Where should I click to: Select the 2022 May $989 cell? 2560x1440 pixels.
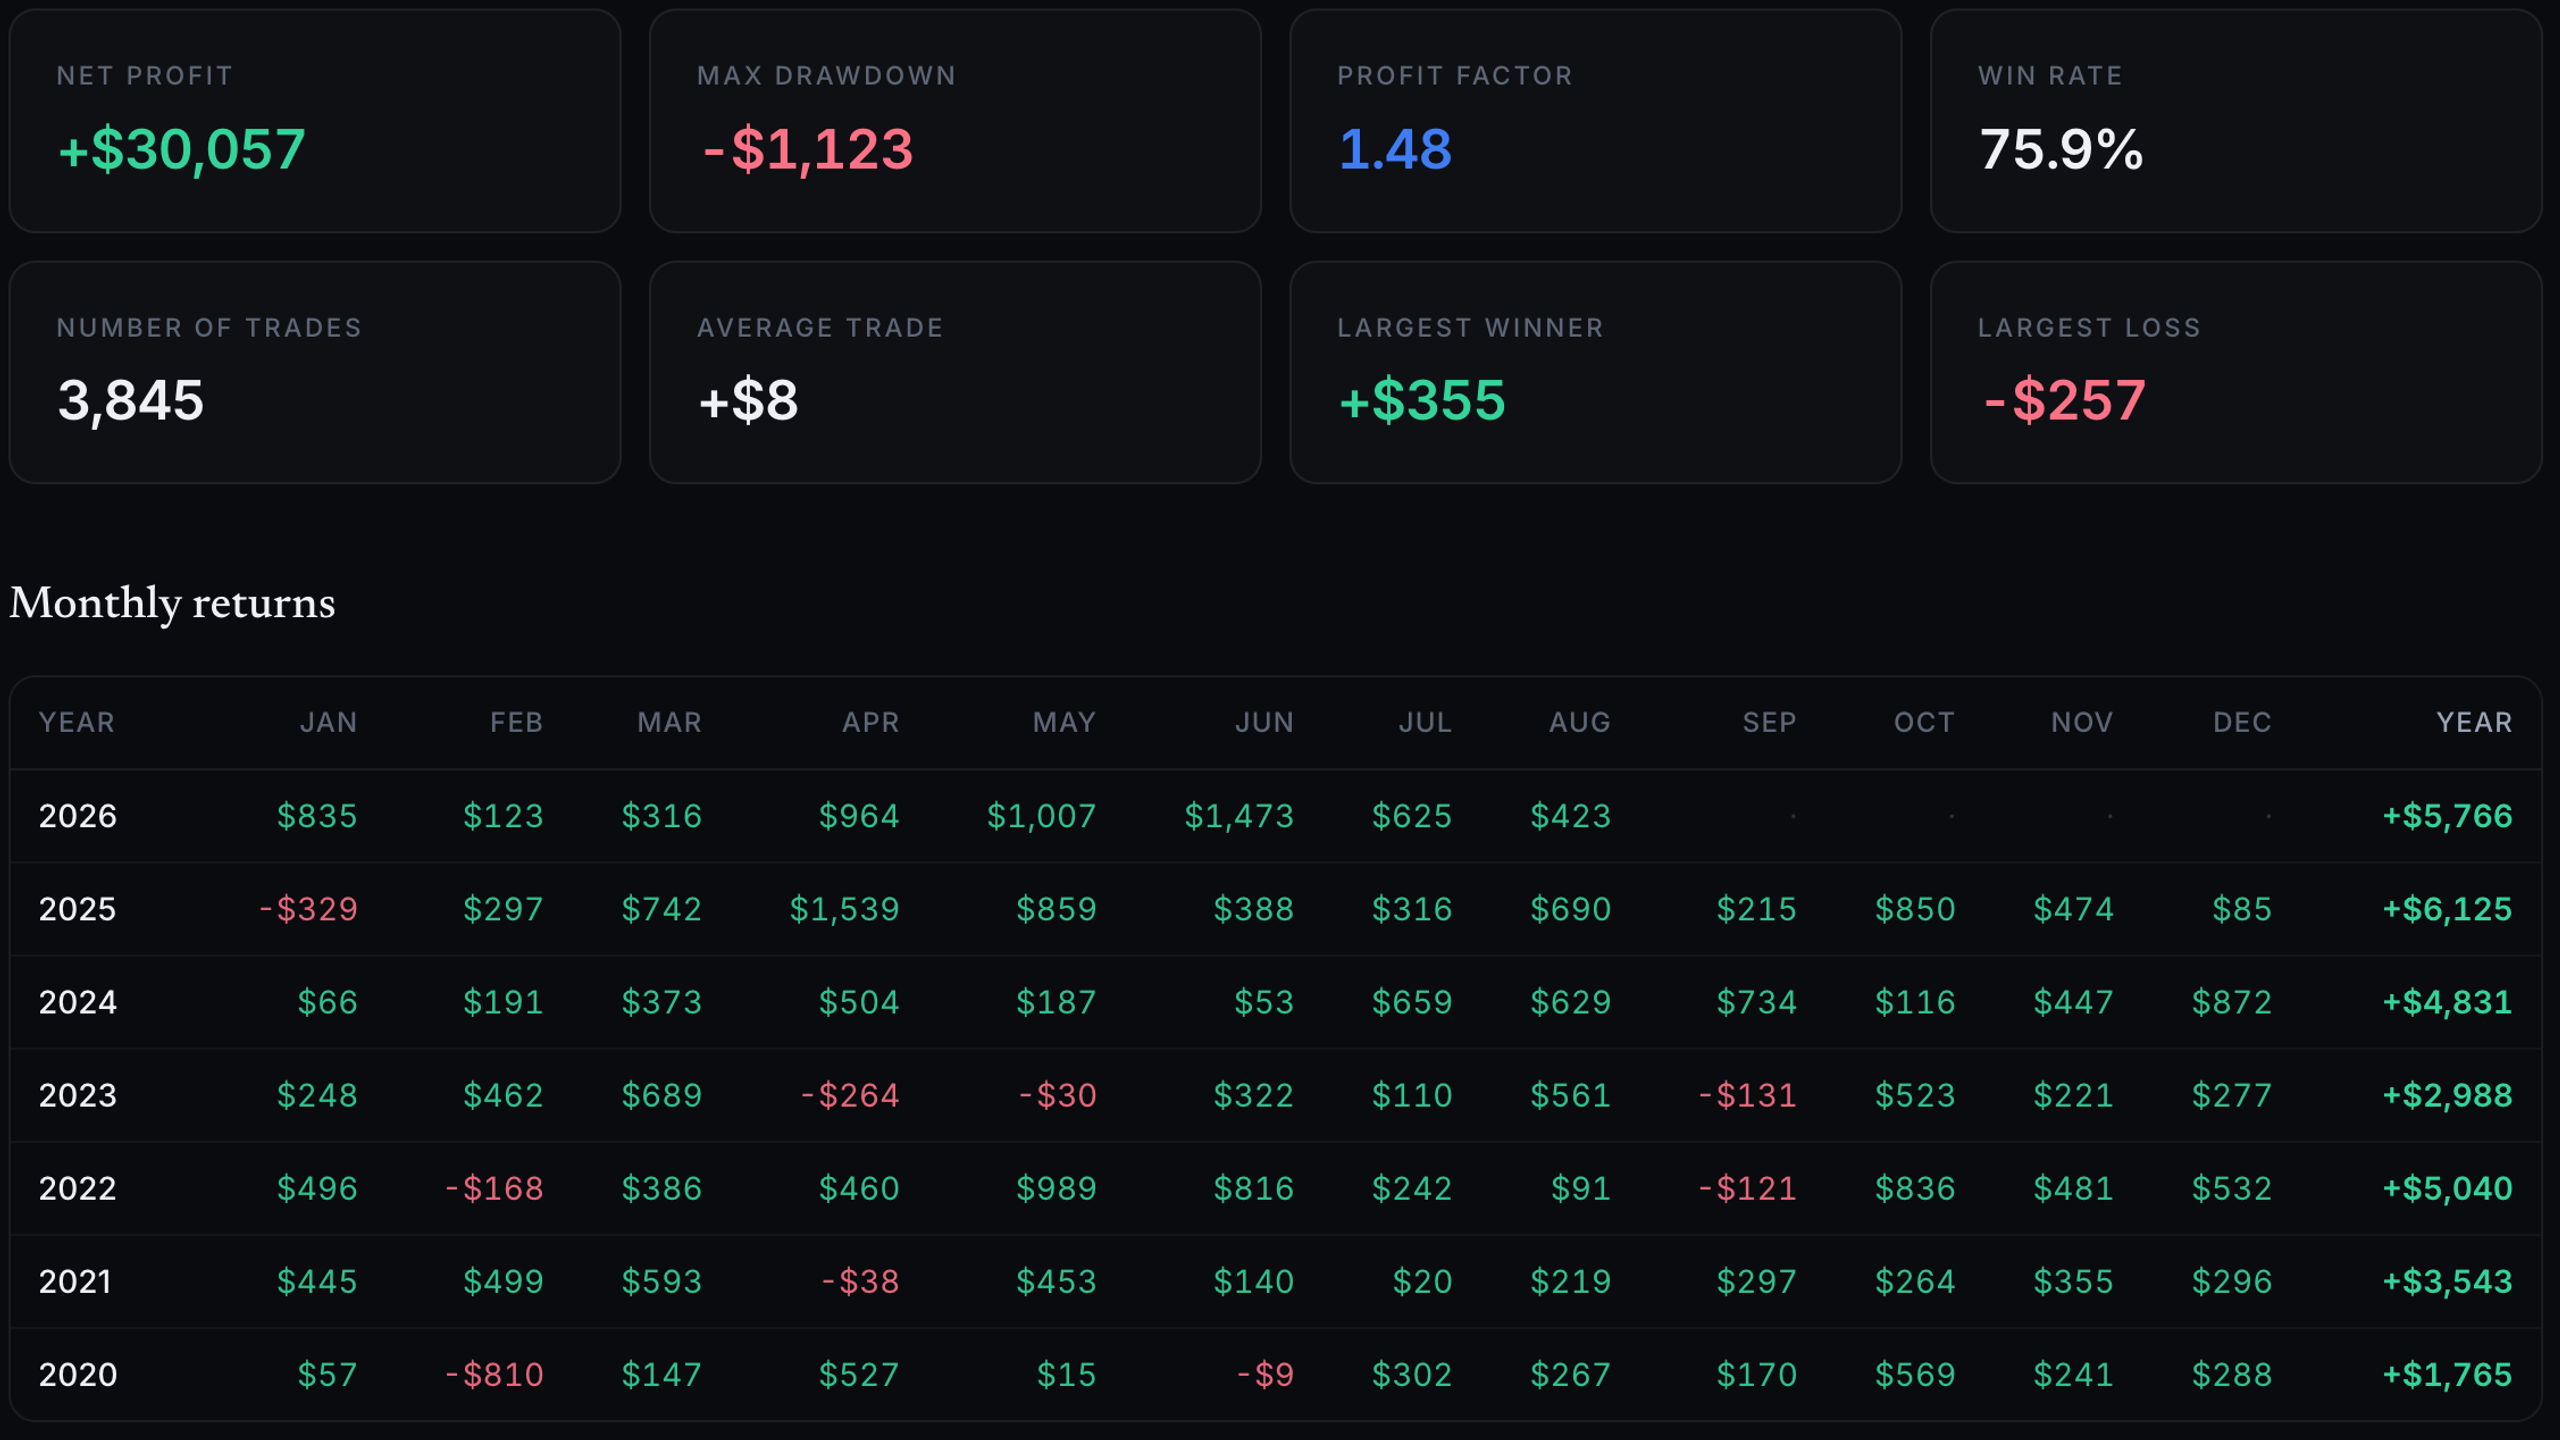pyautogui.click(x=1056, y=1188)
